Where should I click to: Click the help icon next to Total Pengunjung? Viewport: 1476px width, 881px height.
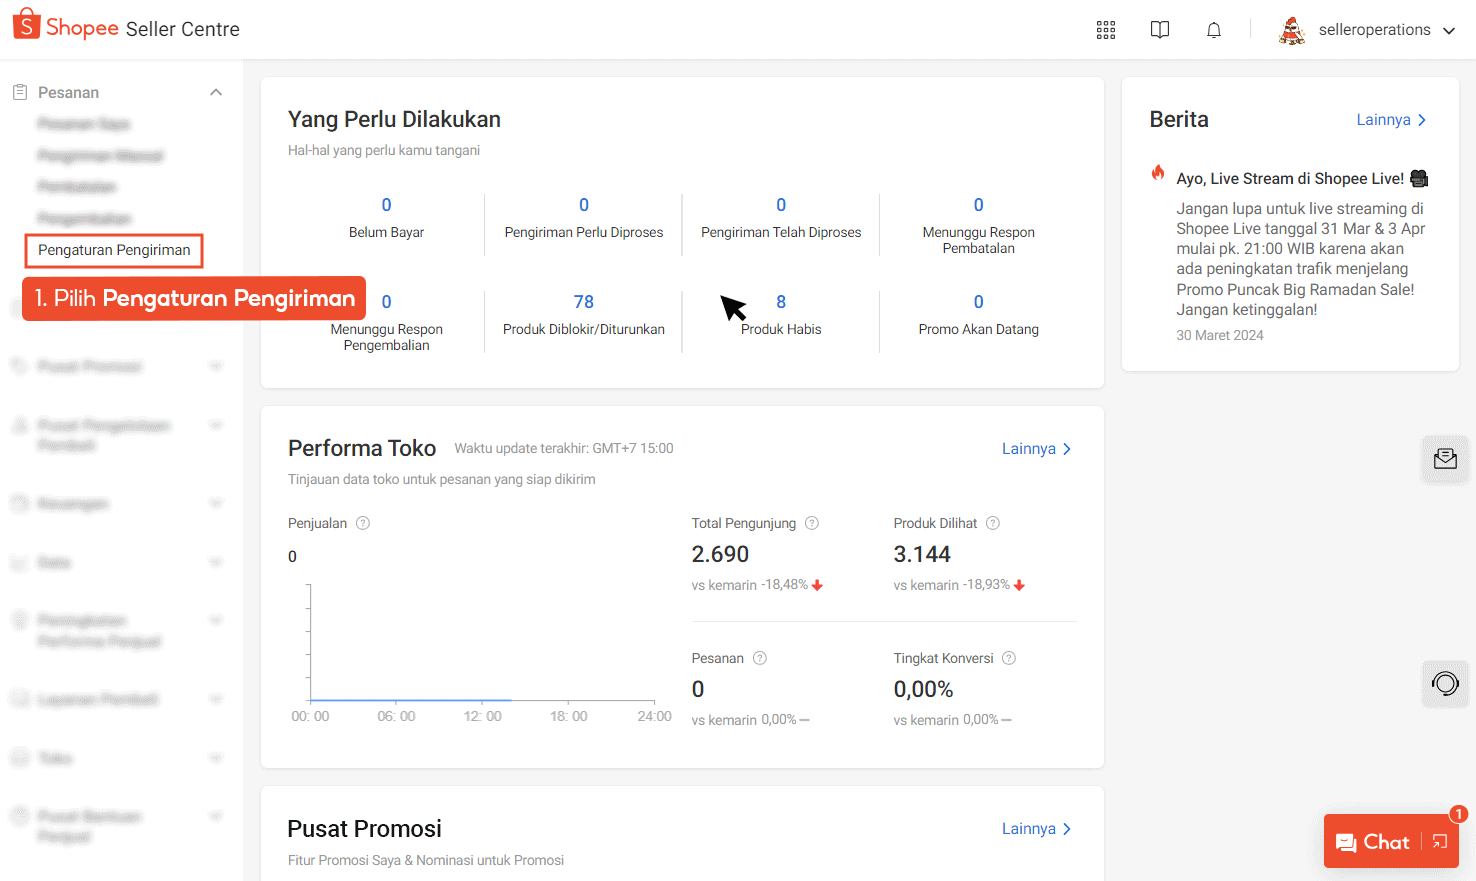tap(812, 523)
